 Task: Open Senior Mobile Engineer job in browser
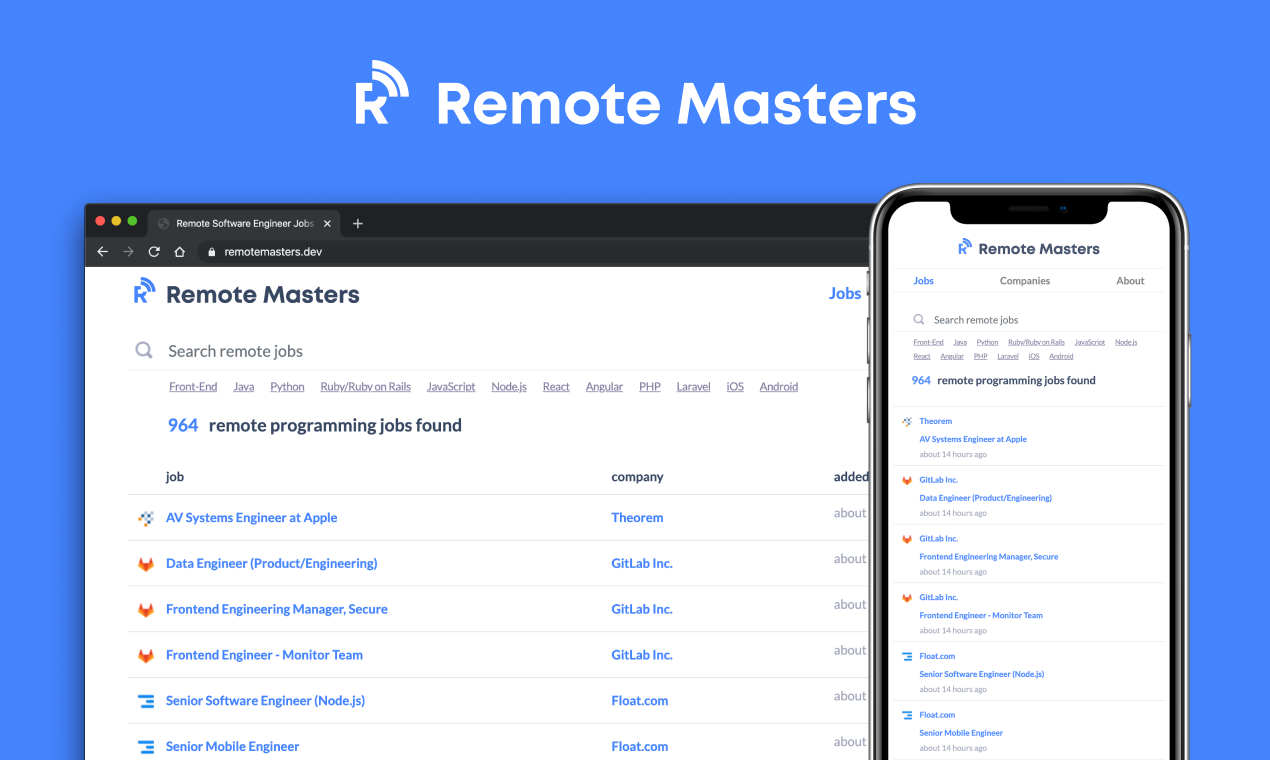pos(232,747)
